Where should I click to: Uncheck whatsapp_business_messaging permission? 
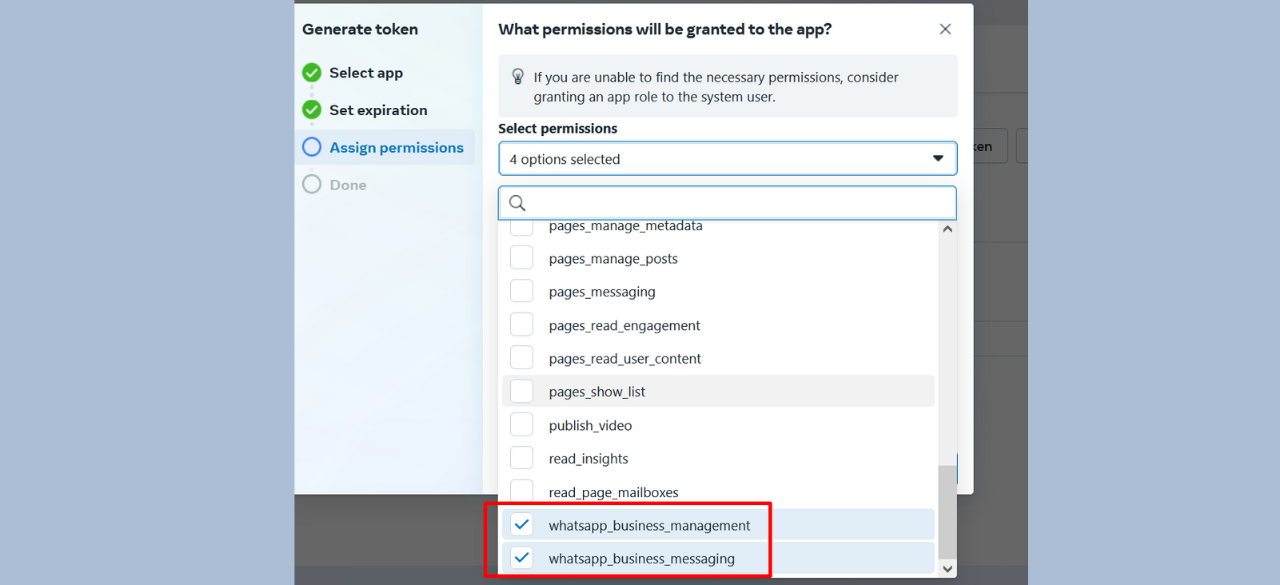(522, 558)
